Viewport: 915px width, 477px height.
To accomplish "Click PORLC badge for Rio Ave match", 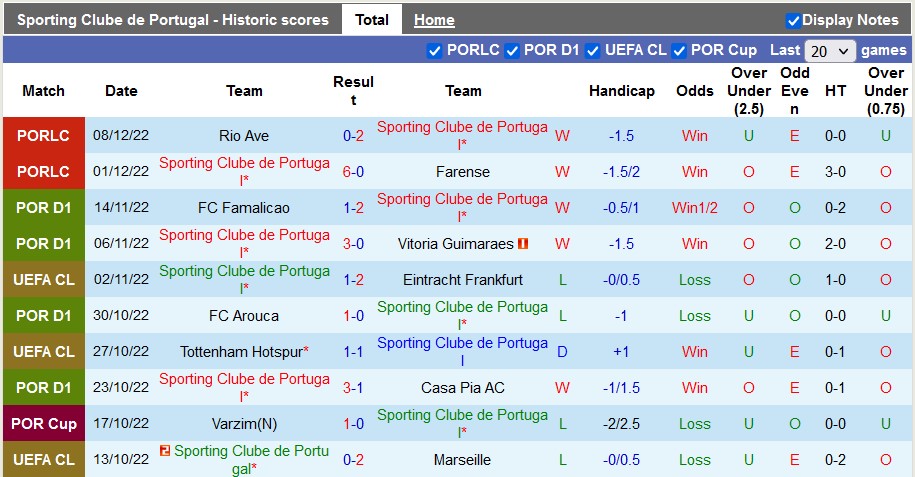I will pyautogui.click(x=44, y=135).
